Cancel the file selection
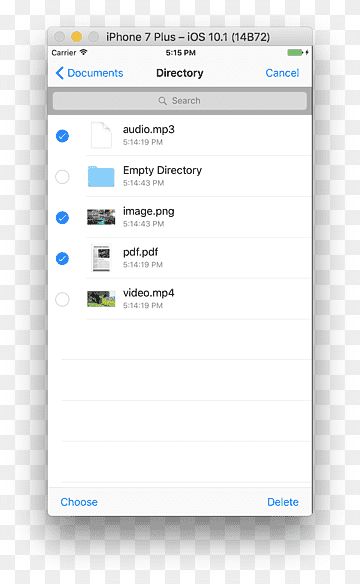The height and width of the screenshot is (584, 360). [282, 73]
